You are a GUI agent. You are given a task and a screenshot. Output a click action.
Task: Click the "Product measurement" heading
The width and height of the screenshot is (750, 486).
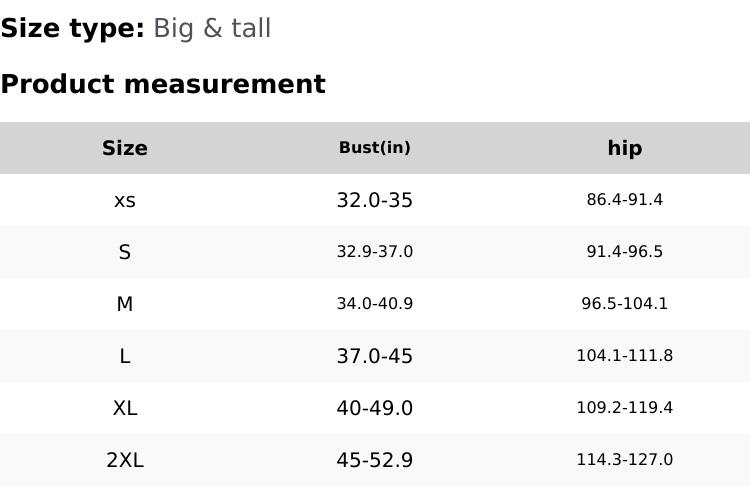click(x=163, y=84)
